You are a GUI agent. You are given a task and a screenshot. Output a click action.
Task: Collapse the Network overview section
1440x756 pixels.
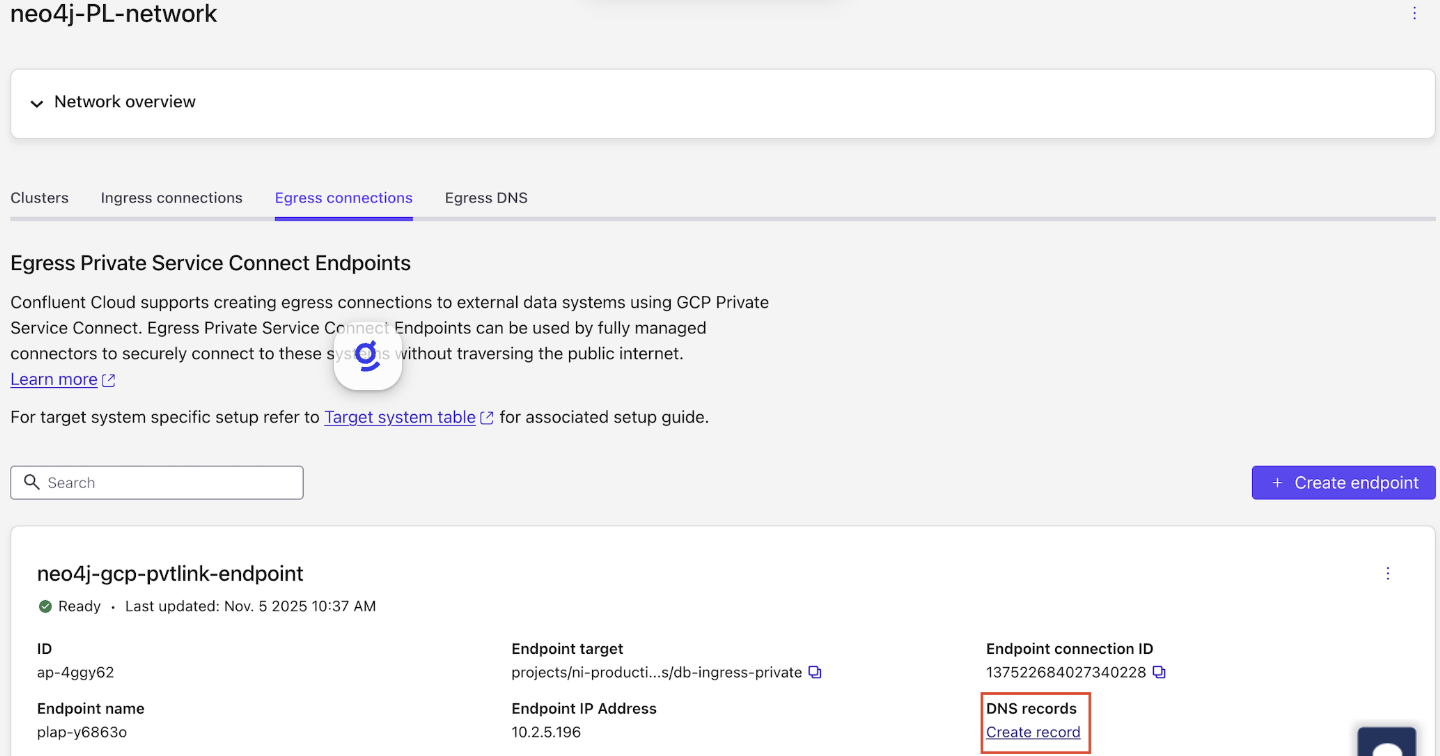[36, 103]
